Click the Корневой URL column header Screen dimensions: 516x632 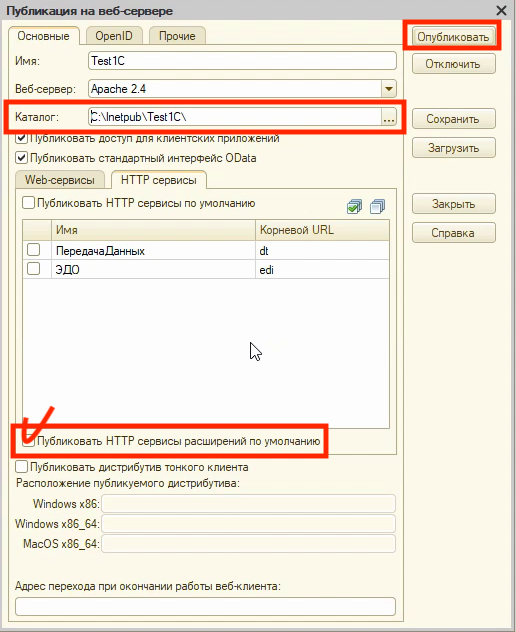click(322, 230)
